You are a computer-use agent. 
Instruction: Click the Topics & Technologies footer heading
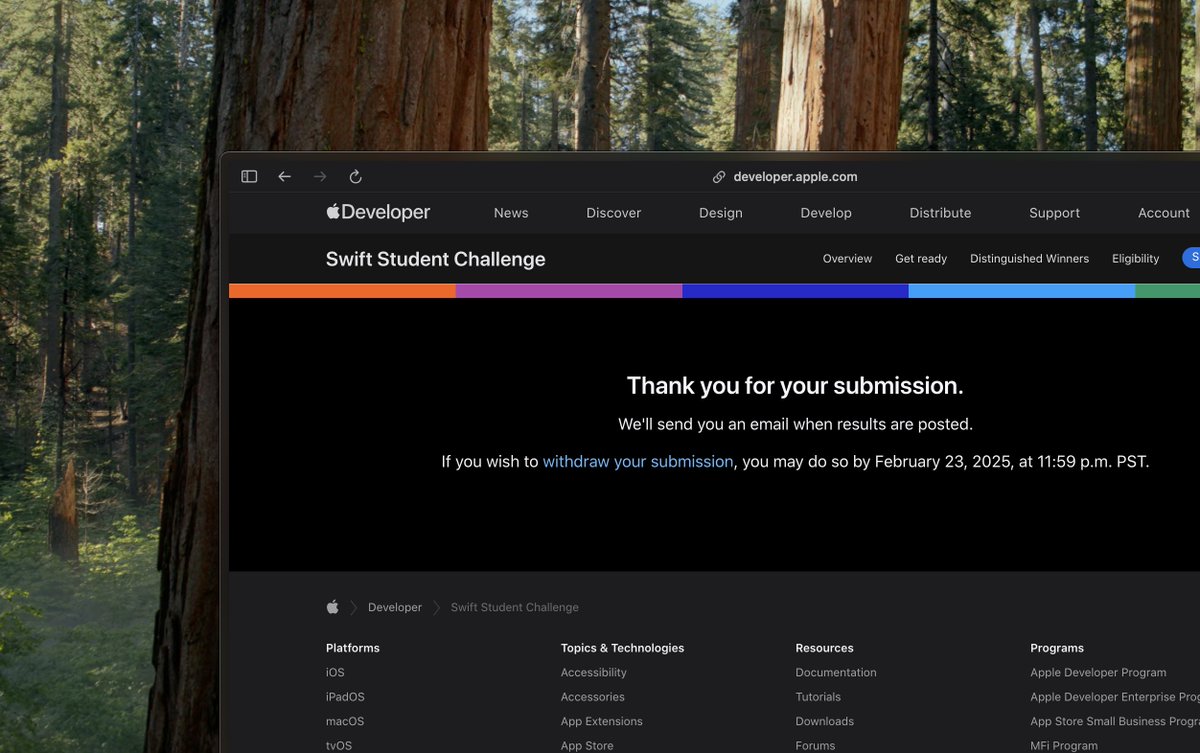[x=623, y=648]
